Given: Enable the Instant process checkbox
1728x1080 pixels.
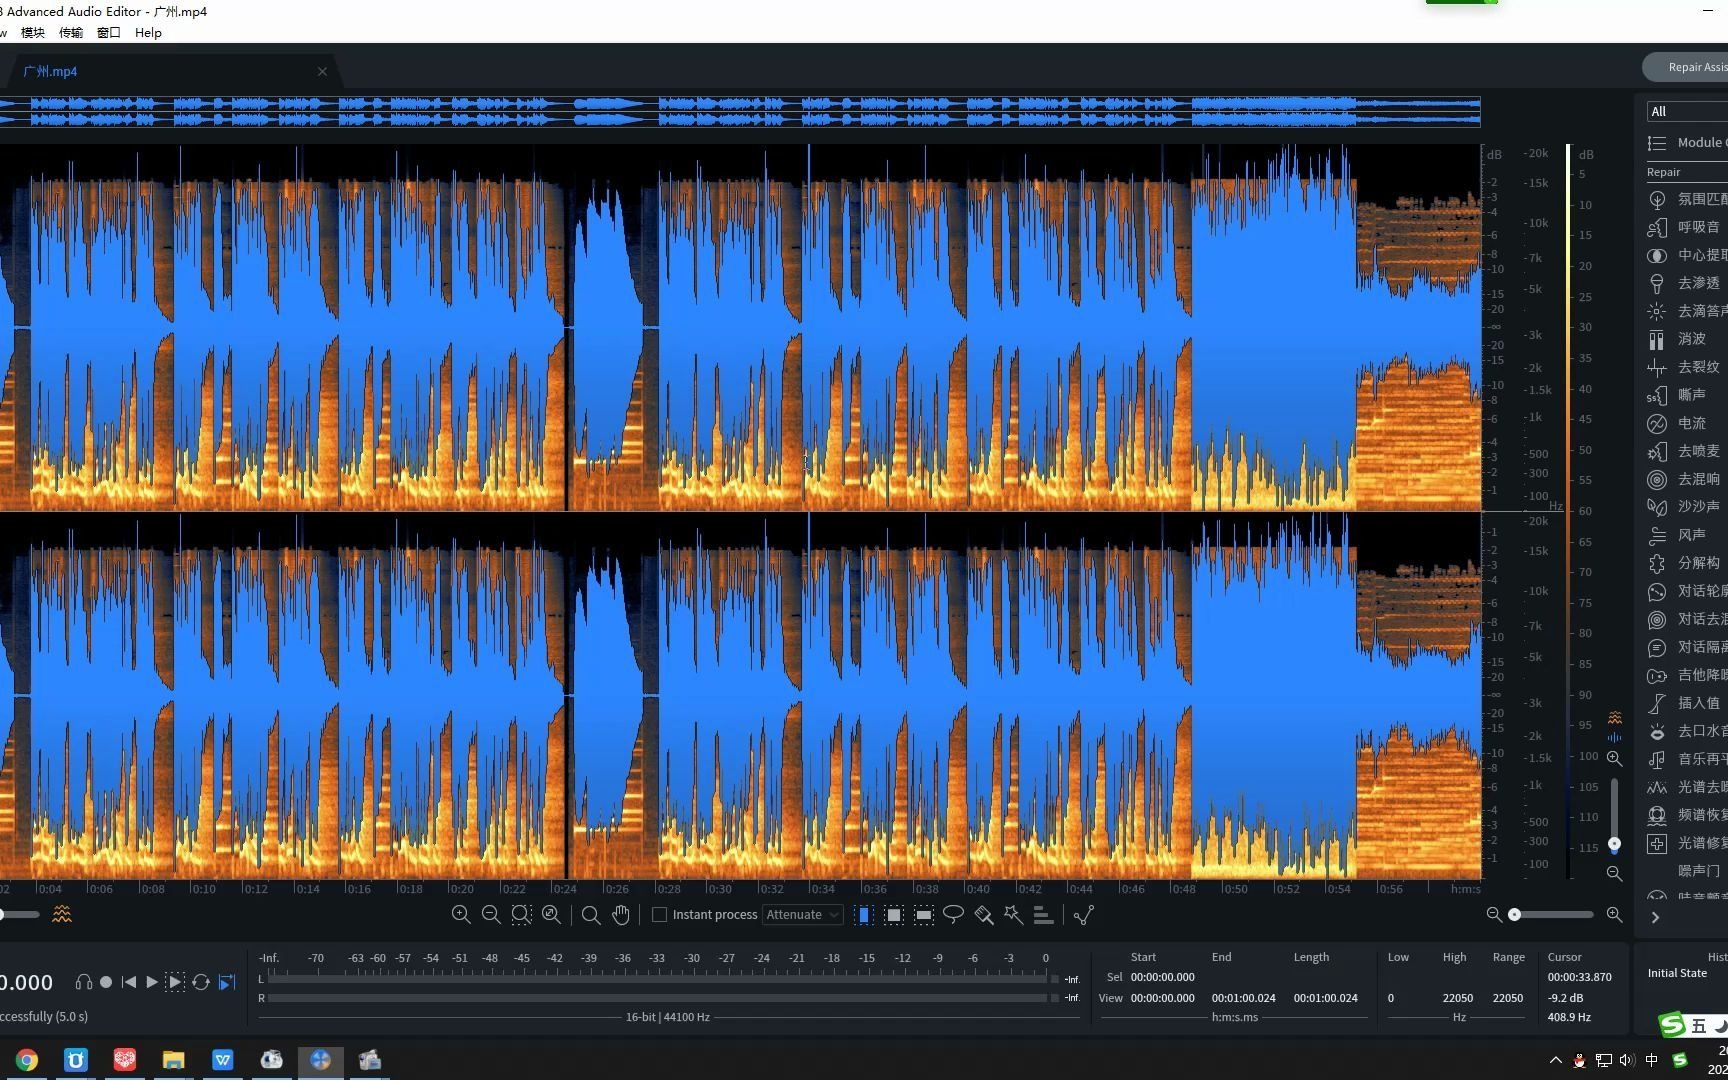Looking at the screenshot, I should (660, 914).
